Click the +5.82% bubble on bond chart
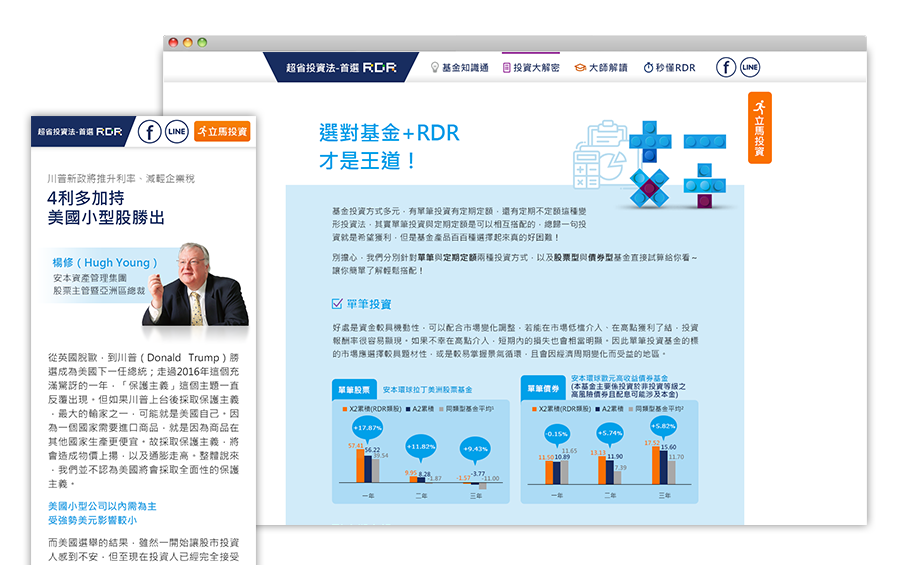The image size is (900, 565). click(663, 427)
